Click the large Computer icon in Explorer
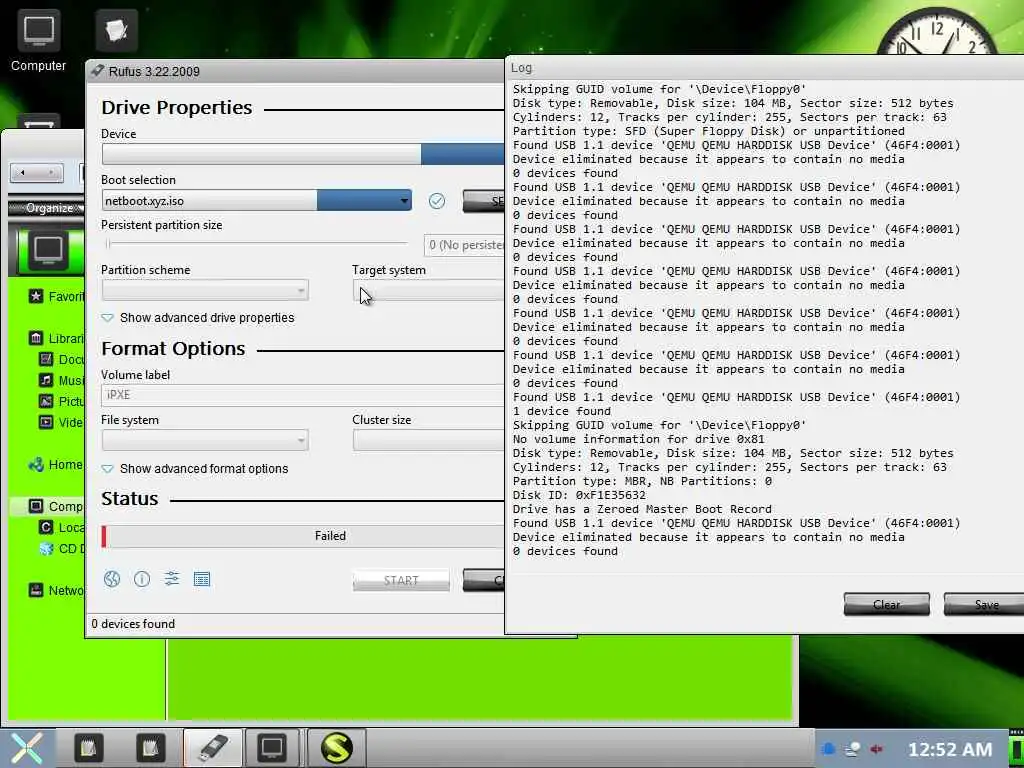Image resolution: width=1024 pixels, height=768 pixels. (48, 249)
